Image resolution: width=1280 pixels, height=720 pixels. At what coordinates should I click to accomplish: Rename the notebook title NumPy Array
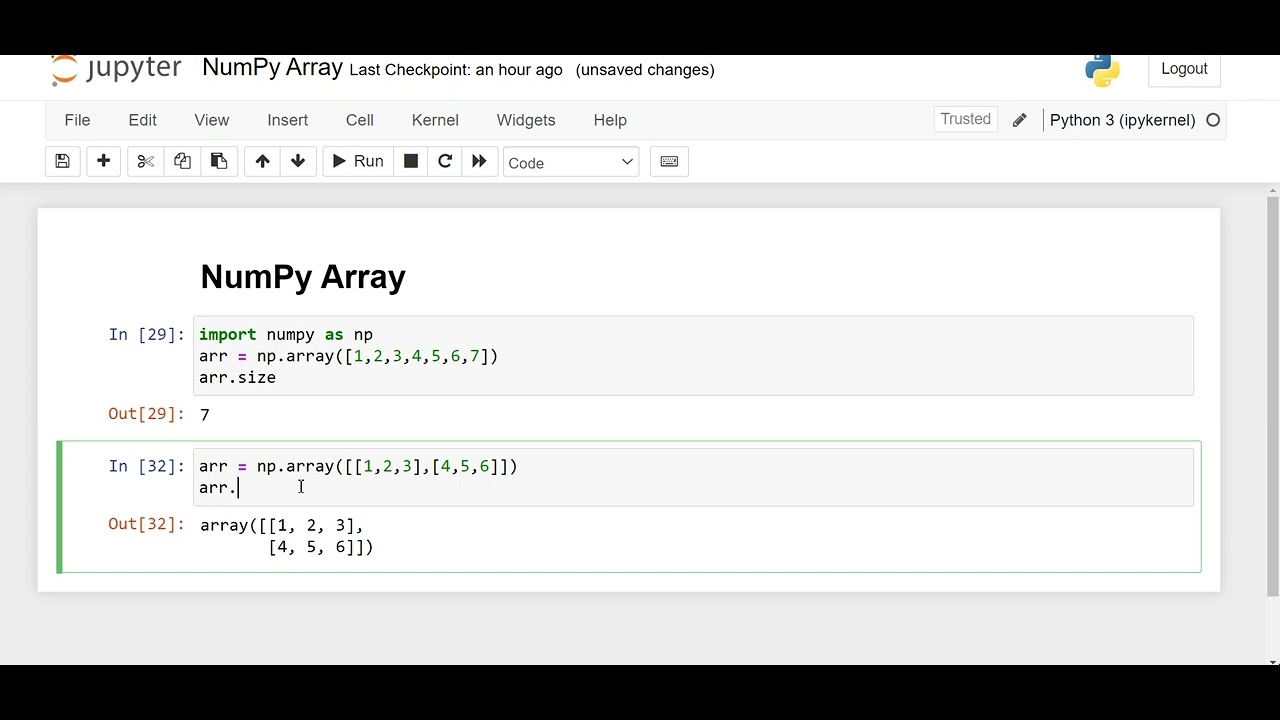pos(272,68)
